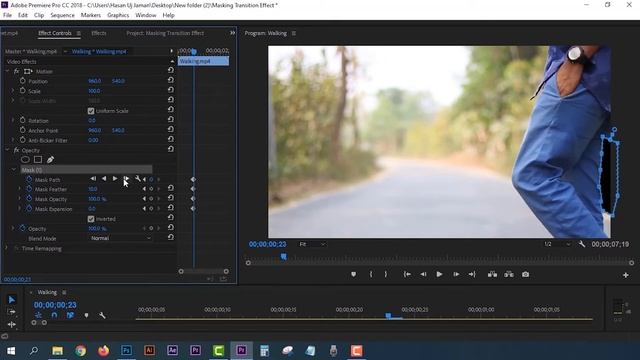Open Program monitor wrench settings
Viewport: 640px width, 360px height.
pyautogui.click(x=582, y=244)
